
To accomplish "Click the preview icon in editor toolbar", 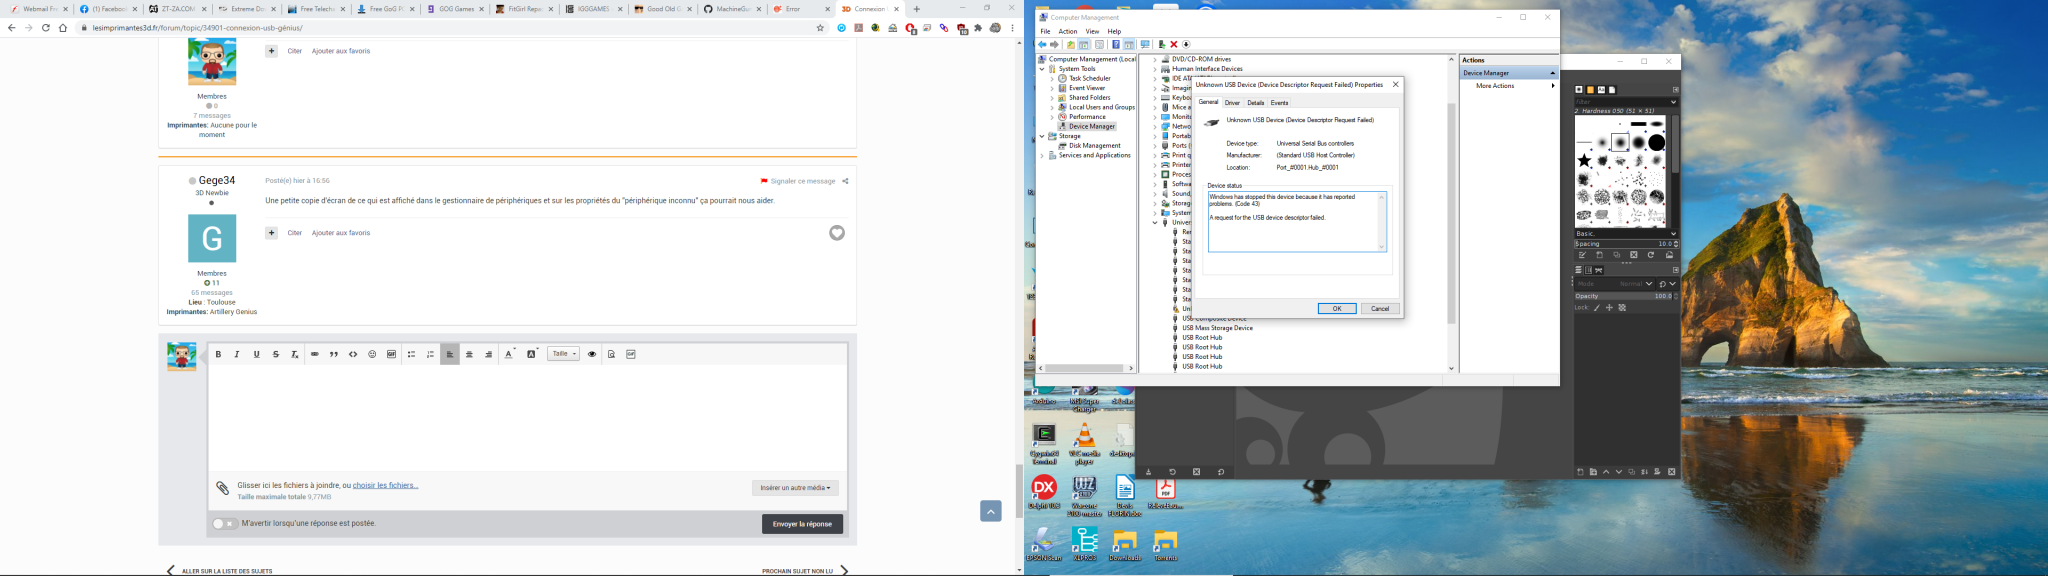I will coord(612,354).
